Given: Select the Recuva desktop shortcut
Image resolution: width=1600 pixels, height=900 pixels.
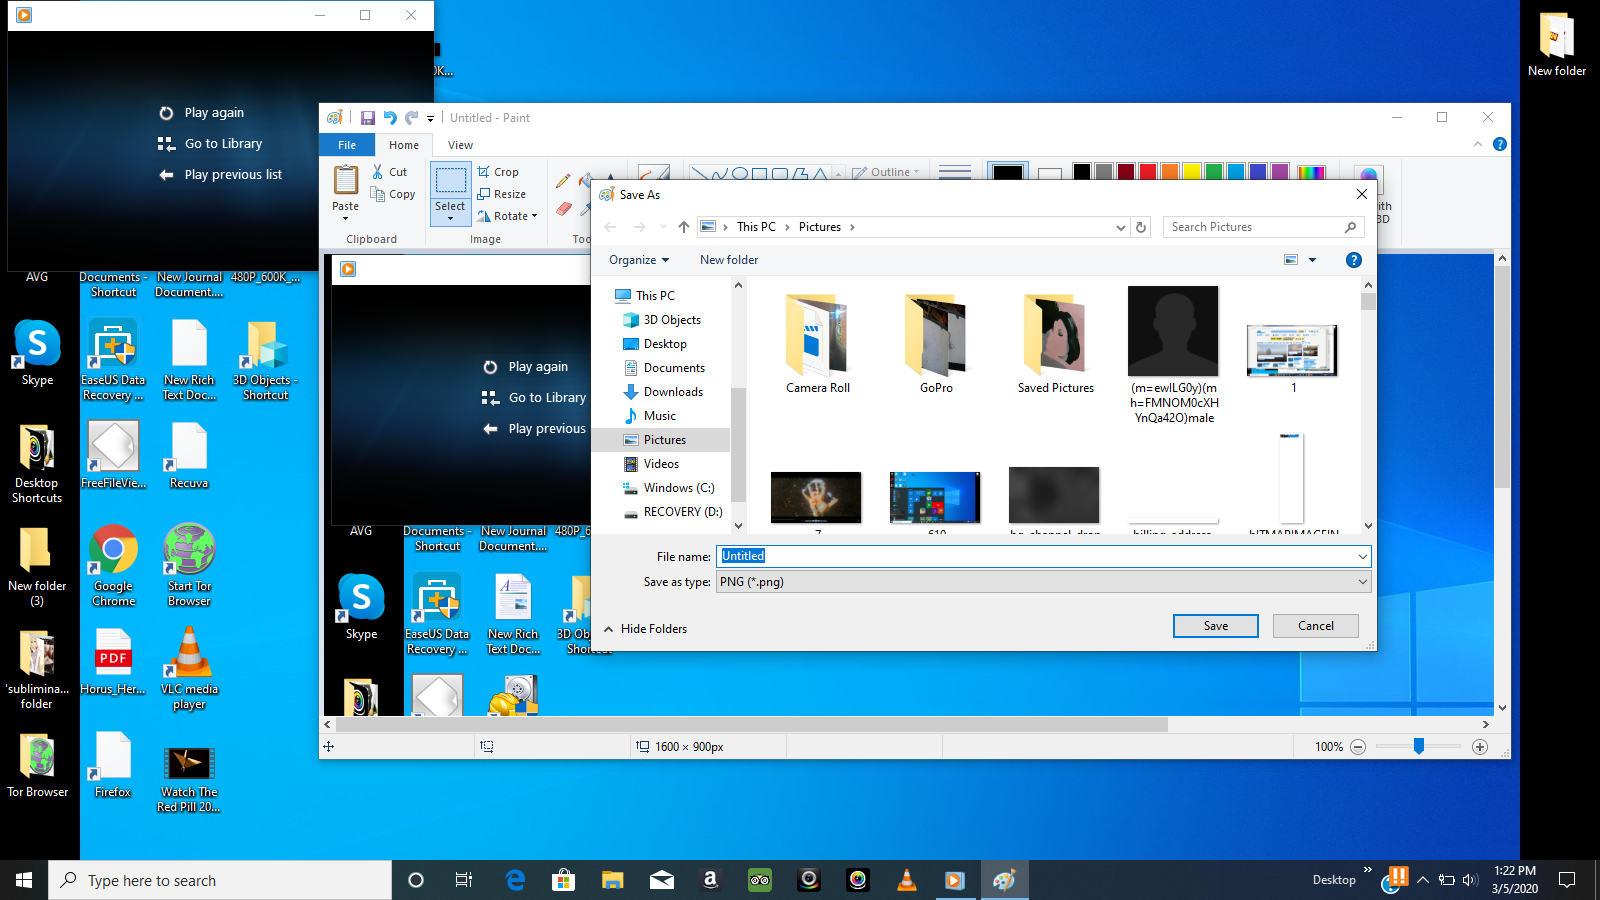Looking at the screenshot, I should (189, 456).
